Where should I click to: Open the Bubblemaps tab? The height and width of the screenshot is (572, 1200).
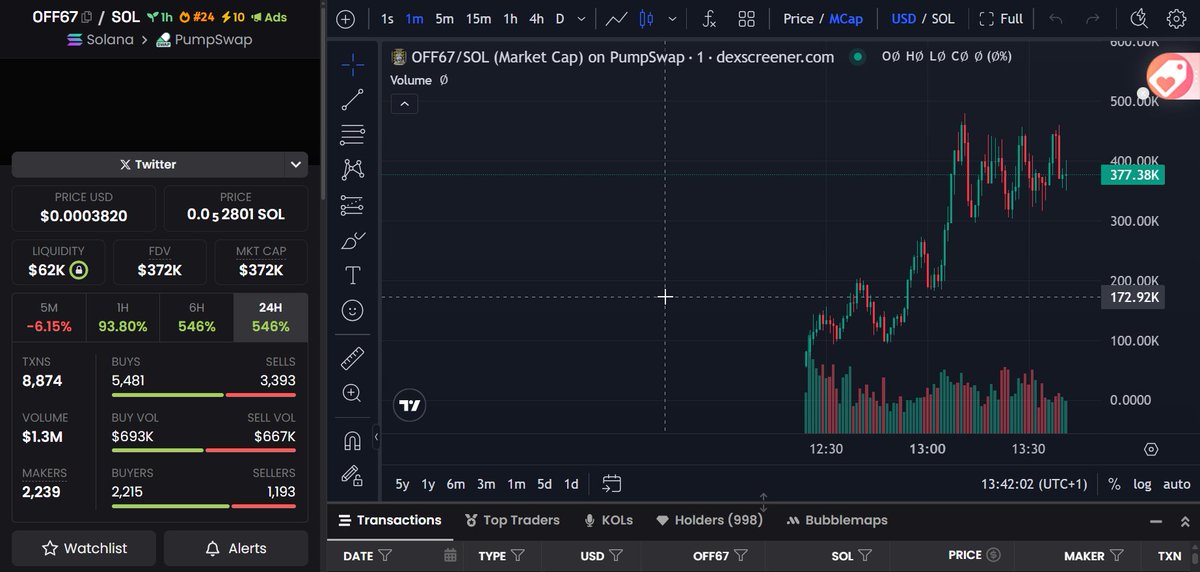pos(837,520)
